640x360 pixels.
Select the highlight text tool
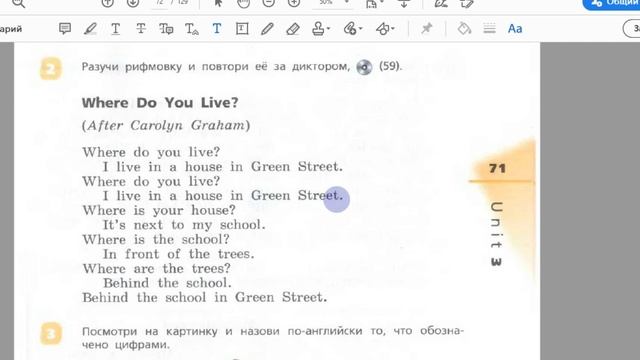pyautogui.click(x=90, y=29)
